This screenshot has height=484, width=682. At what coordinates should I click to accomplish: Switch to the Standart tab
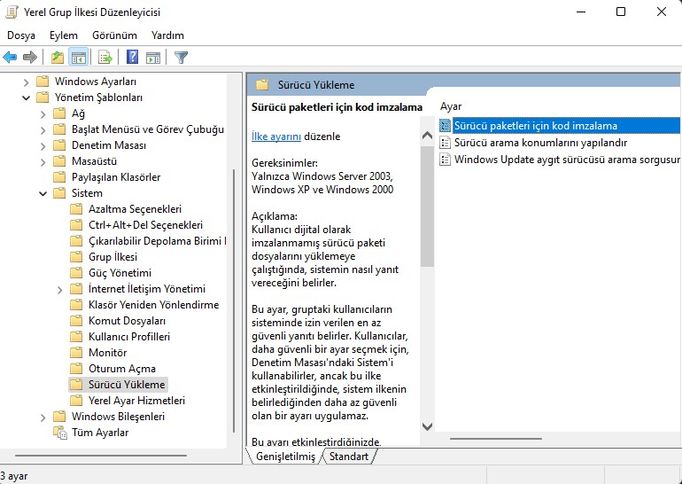(x=349, y=457)
